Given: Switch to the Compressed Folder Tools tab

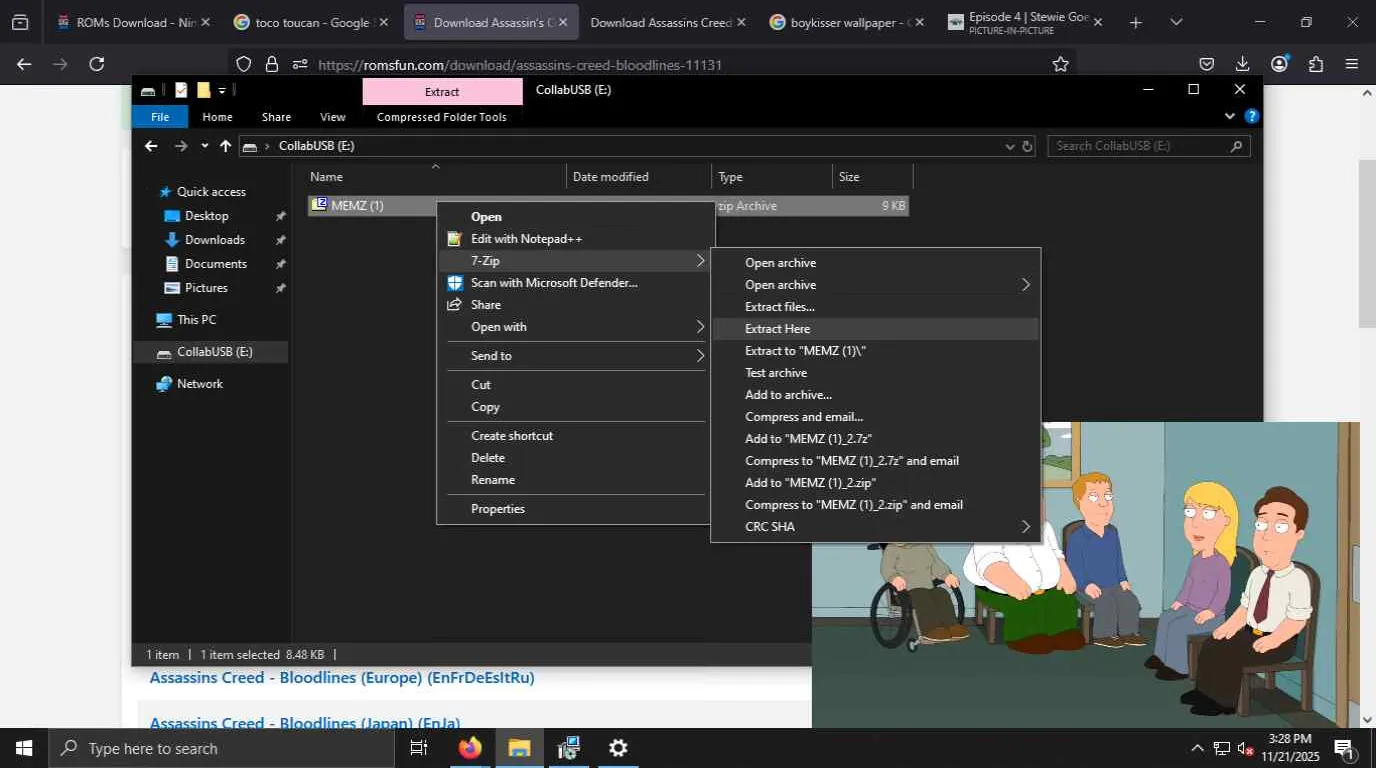Looking at the screenshot, I should click(442, 117).
